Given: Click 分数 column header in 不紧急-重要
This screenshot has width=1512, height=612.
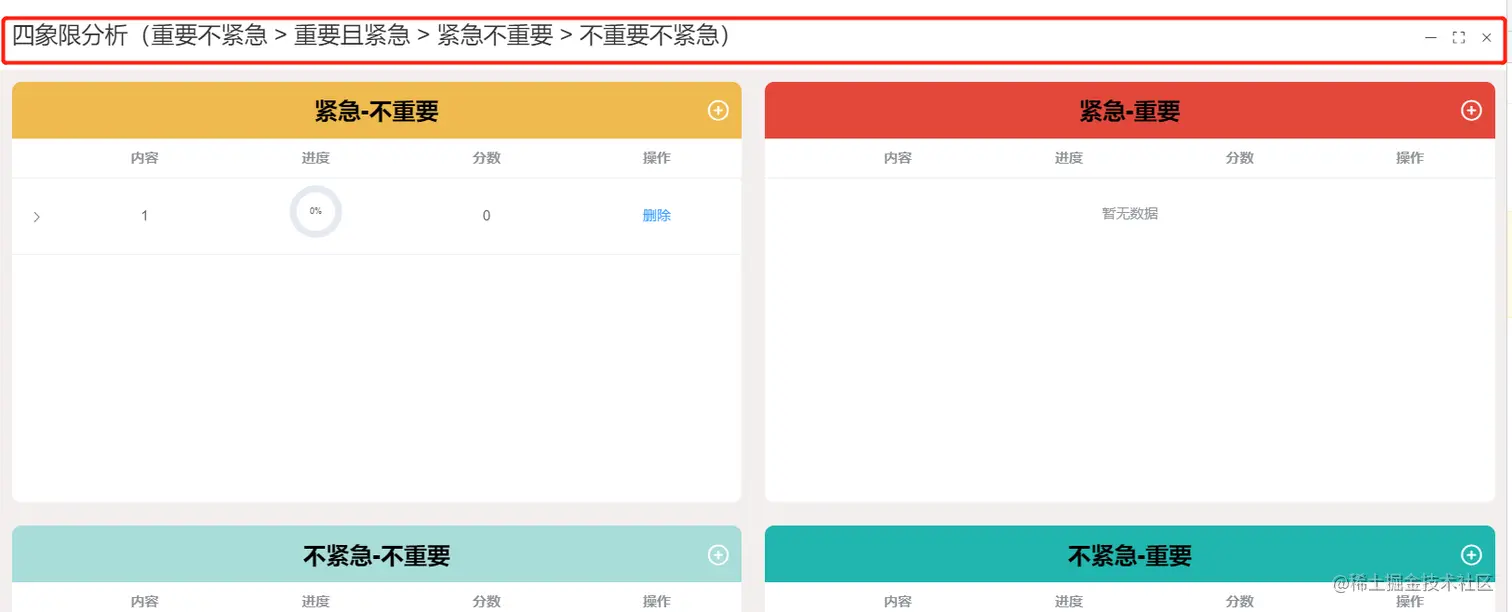Looking at the screenshot, I should (x=1240, y=601).
